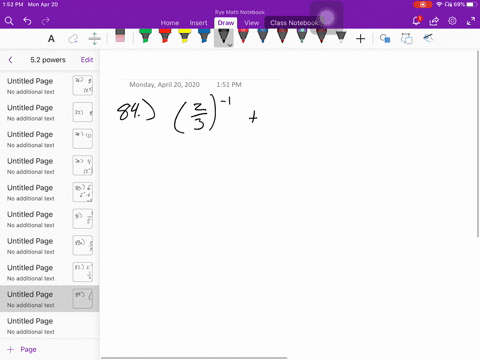Open black pen options dropdown arrow
The image size is (480, 360).
tap(230, 45)
